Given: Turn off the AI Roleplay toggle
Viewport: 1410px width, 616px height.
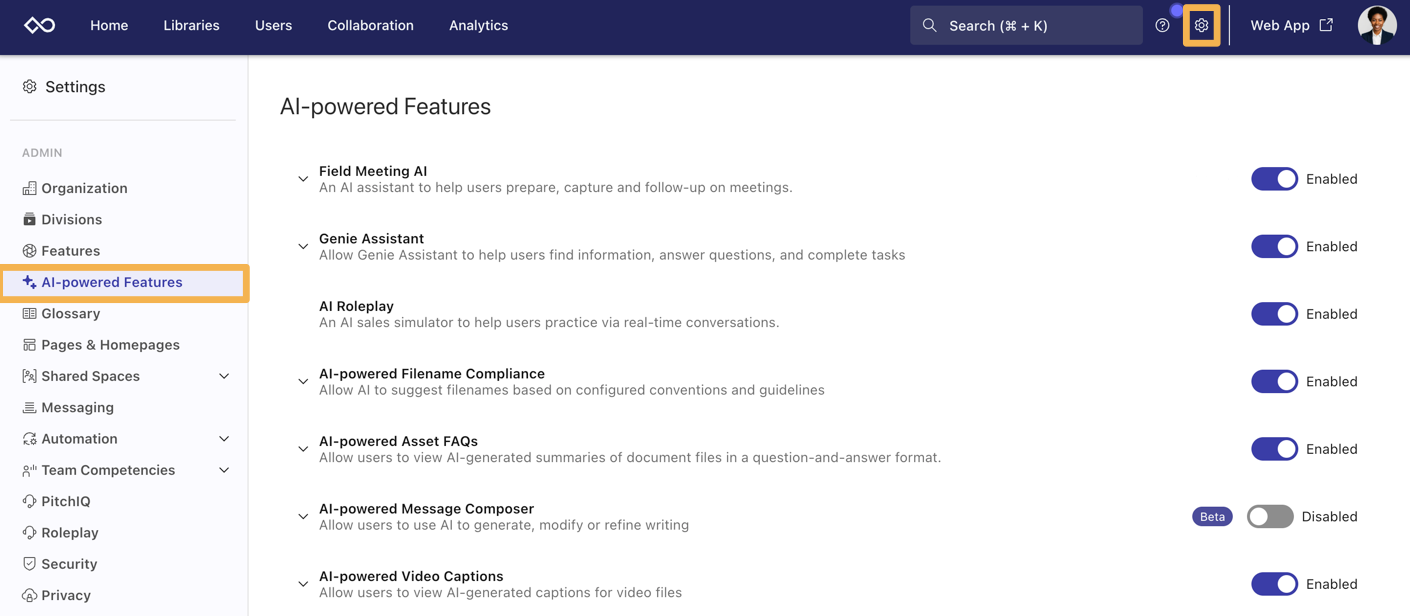Looking at the screenshot, I should (x=1274, y=314).
